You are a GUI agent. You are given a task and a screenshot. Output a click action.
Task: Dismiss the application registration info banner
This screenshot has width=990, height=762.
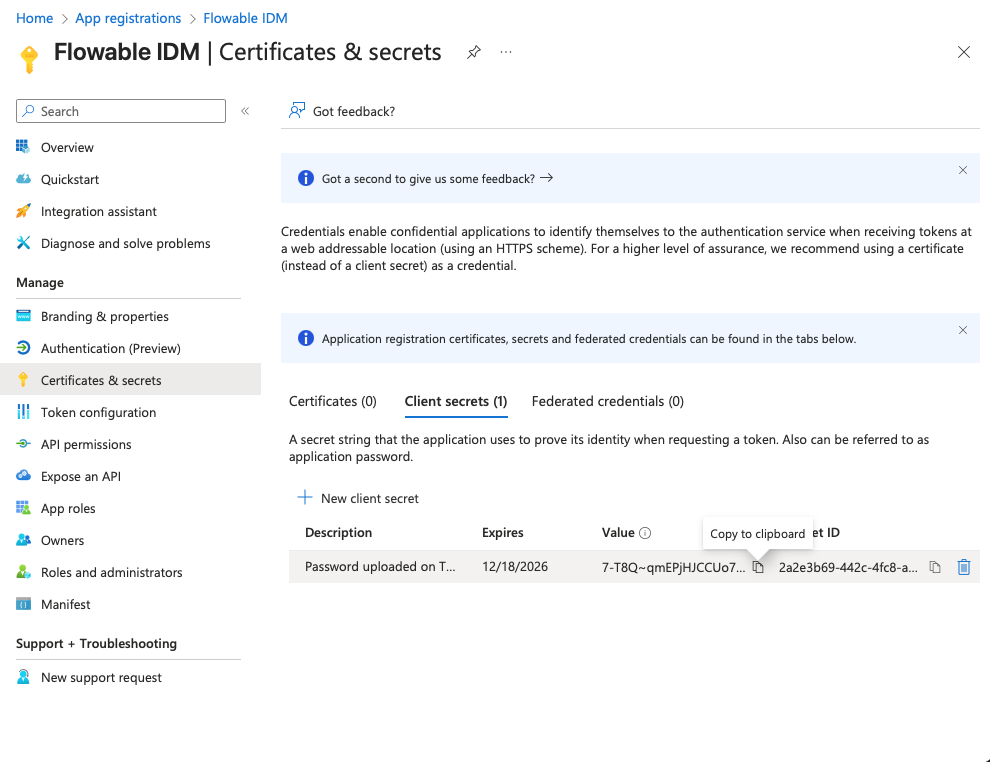coord(963,330)
